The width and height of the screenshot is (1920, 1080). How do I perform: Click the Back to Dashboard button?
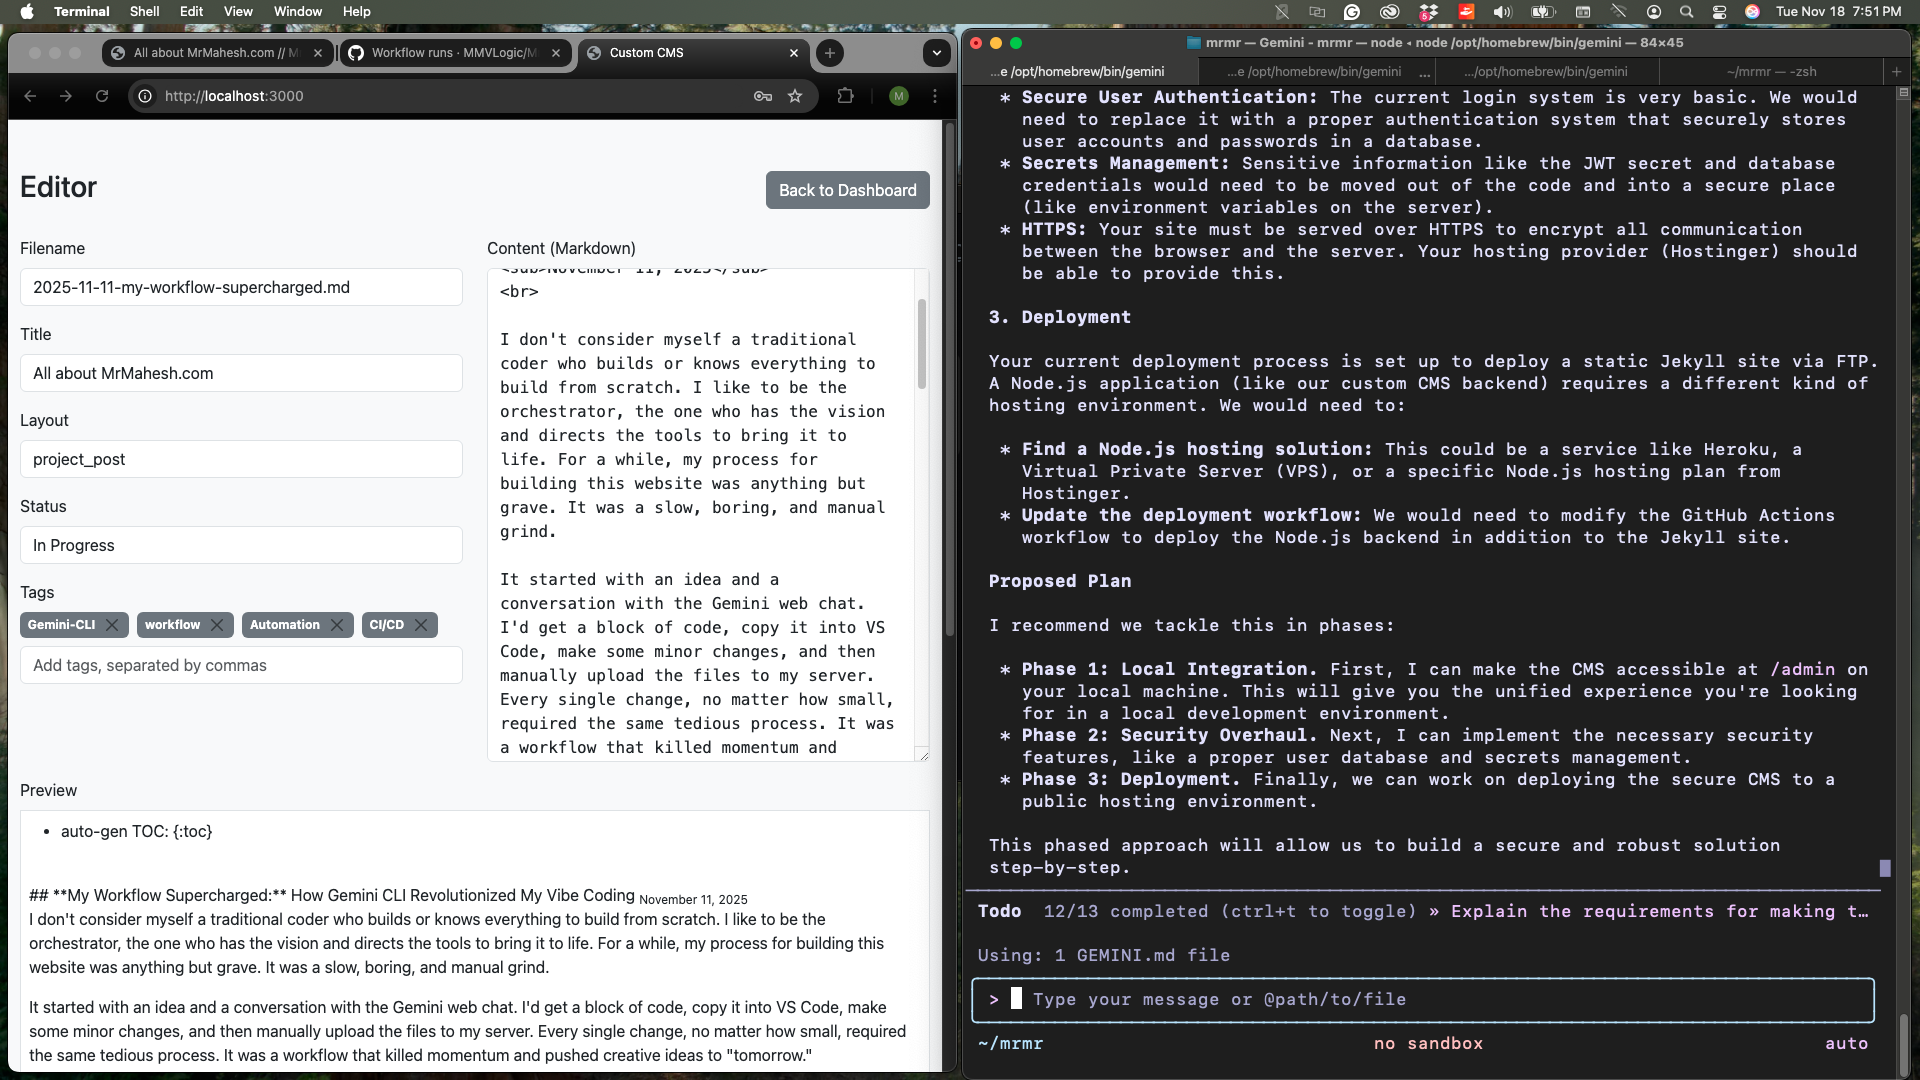coord(847,189)
